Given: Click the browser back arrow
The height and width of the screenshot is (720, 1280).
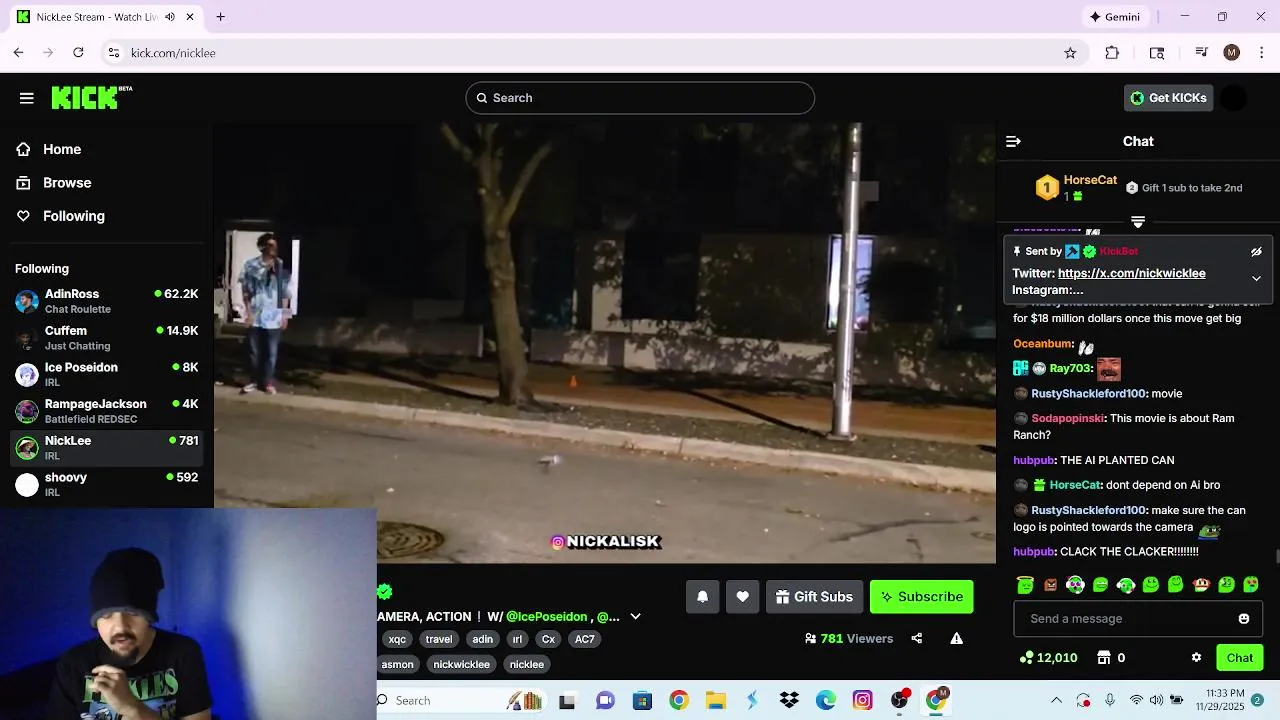Looking at the screenshot, I should (x=18, y=53).
